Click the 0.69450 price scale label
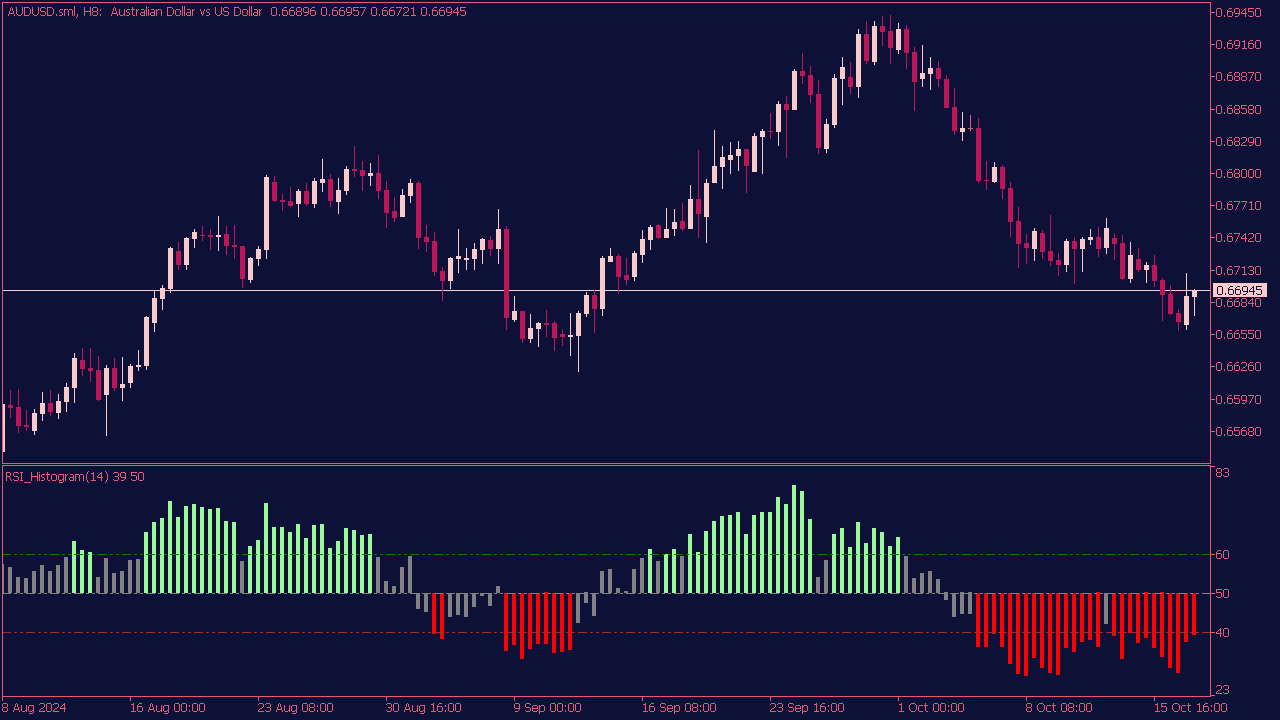This screenshot has width=1280, height=720. pyautogui.click(x=1238, y=12)
